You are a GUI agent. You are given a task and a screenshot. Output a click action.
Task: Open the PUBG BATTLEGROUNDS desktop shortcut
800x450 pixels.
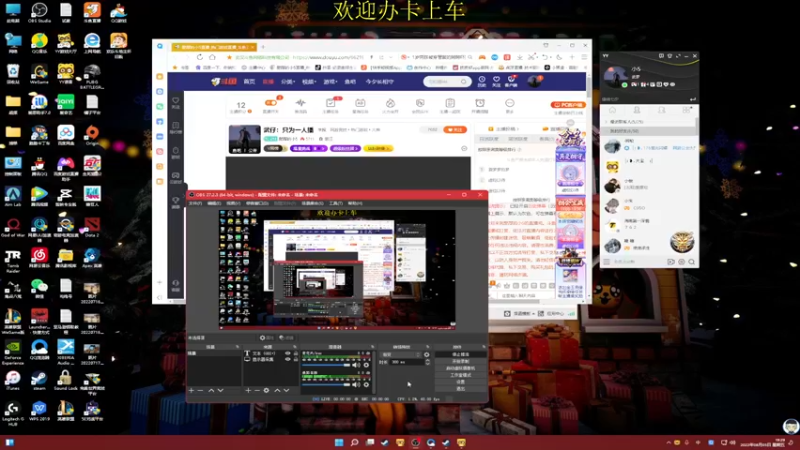pos(92,76)
